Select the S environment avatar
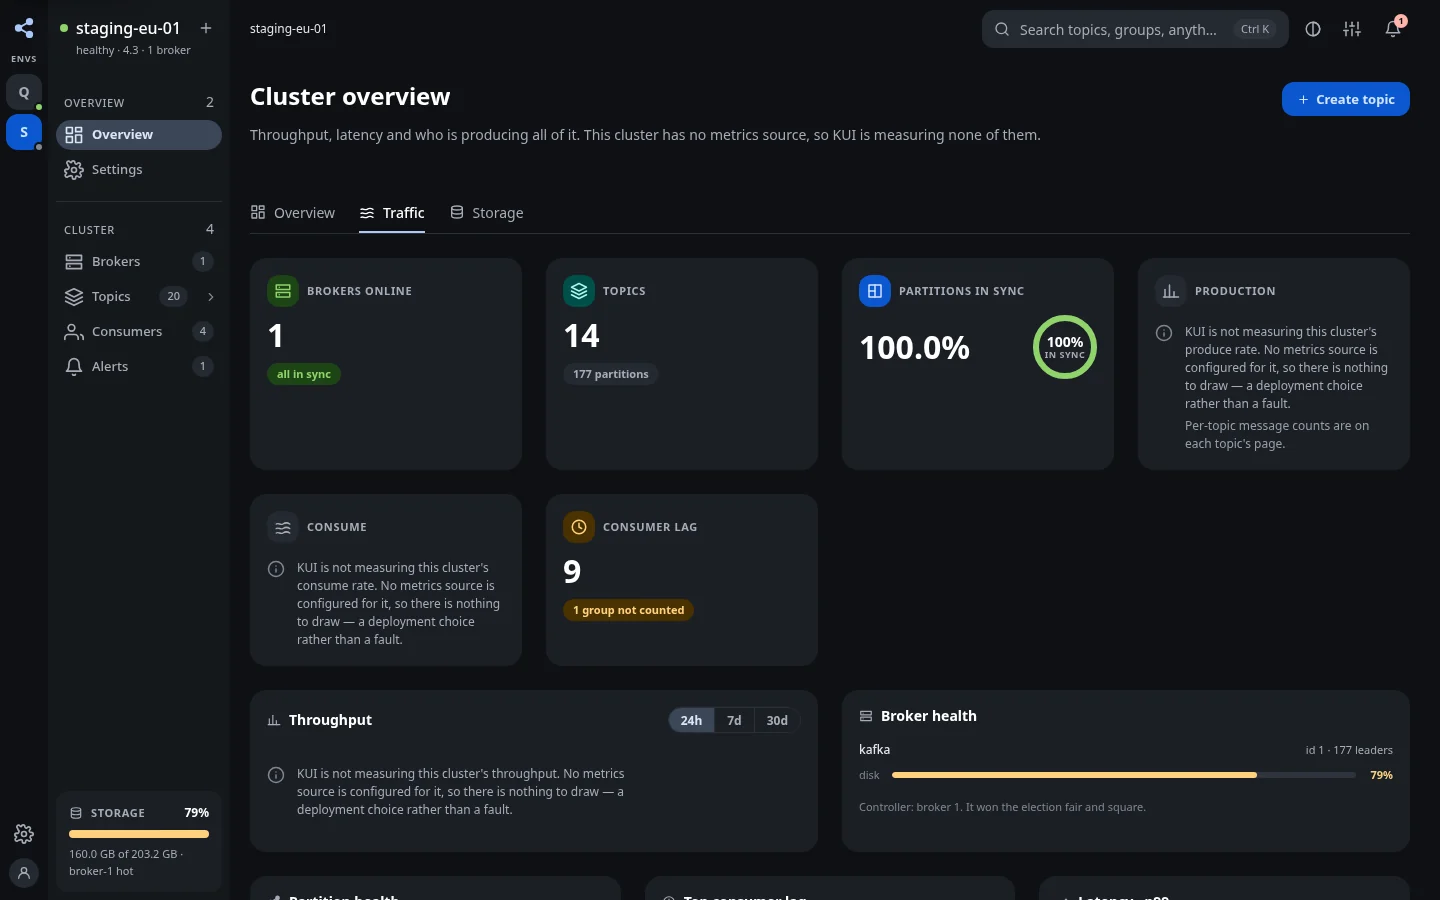Screen dimensions: 1440x900 click(24, 132)
